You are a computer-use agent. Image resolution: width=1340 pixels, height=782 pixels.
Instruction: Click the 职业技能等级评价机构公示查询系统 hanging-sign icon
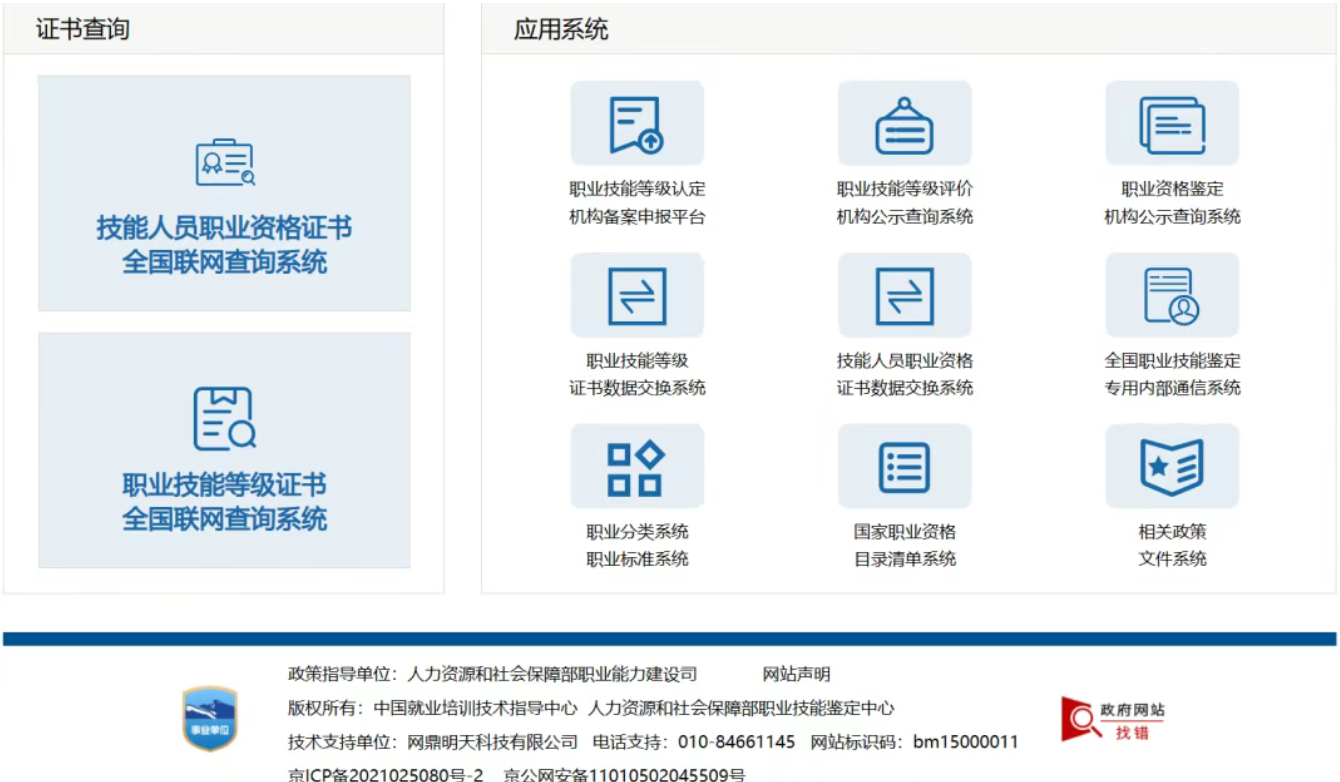point(905,123)
